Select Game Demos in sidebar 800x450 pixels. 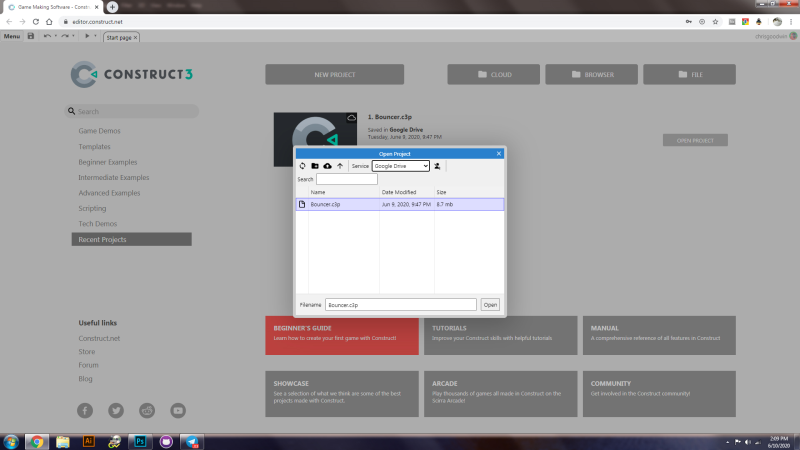click(x=99, y=131)
